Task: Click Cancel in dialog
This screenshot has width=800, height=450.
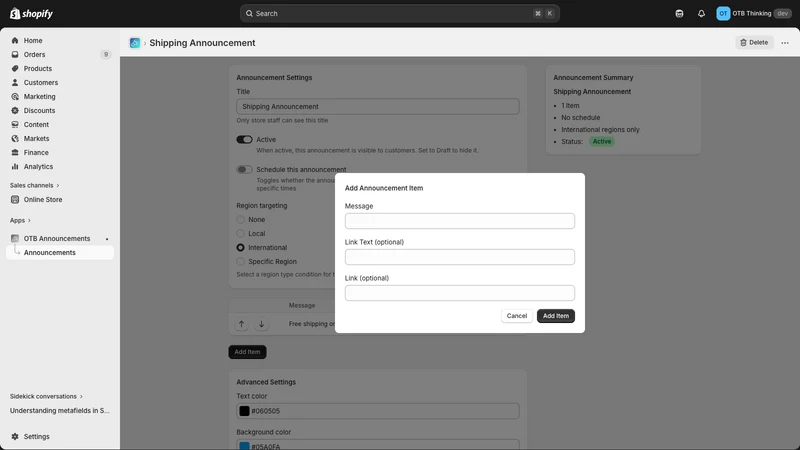Action: coord(516,316)
